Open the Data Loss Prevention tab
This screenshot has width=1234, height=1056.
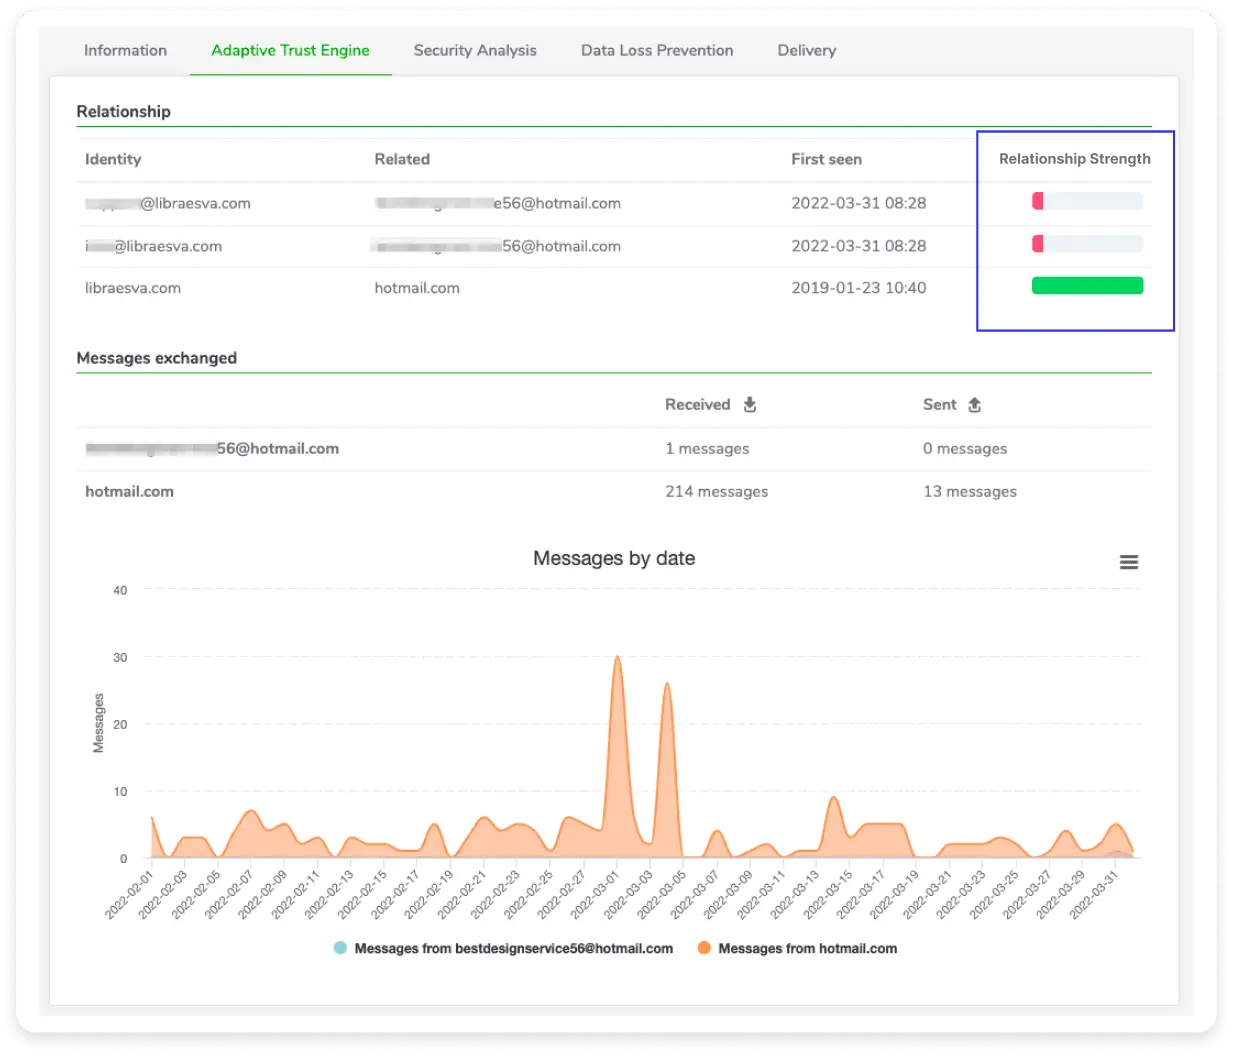tap(657, 50)
